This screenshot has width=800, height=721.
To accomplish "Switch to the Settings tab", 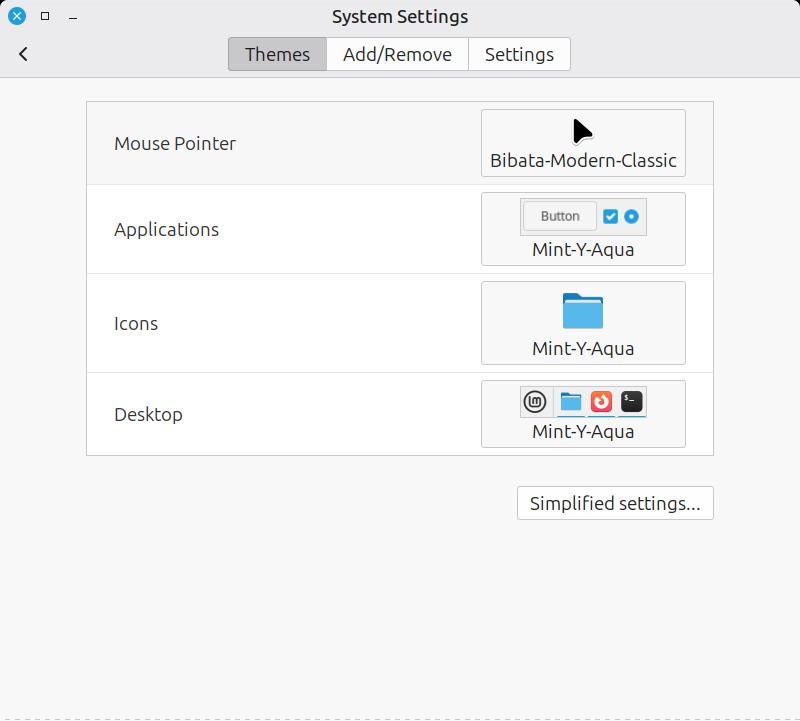I will click(519, 54).
